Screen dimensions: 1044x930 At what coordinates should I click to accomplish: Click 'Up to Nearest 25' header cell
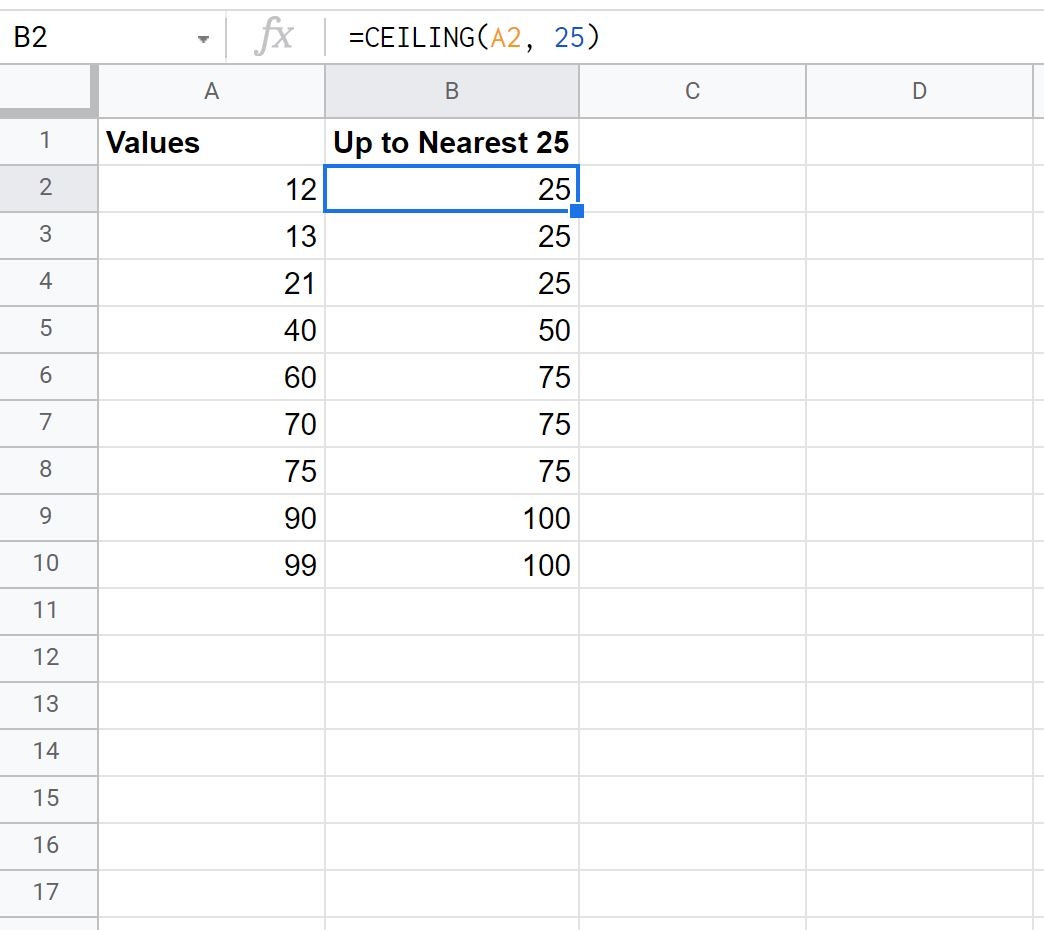[x=451, y=142]
